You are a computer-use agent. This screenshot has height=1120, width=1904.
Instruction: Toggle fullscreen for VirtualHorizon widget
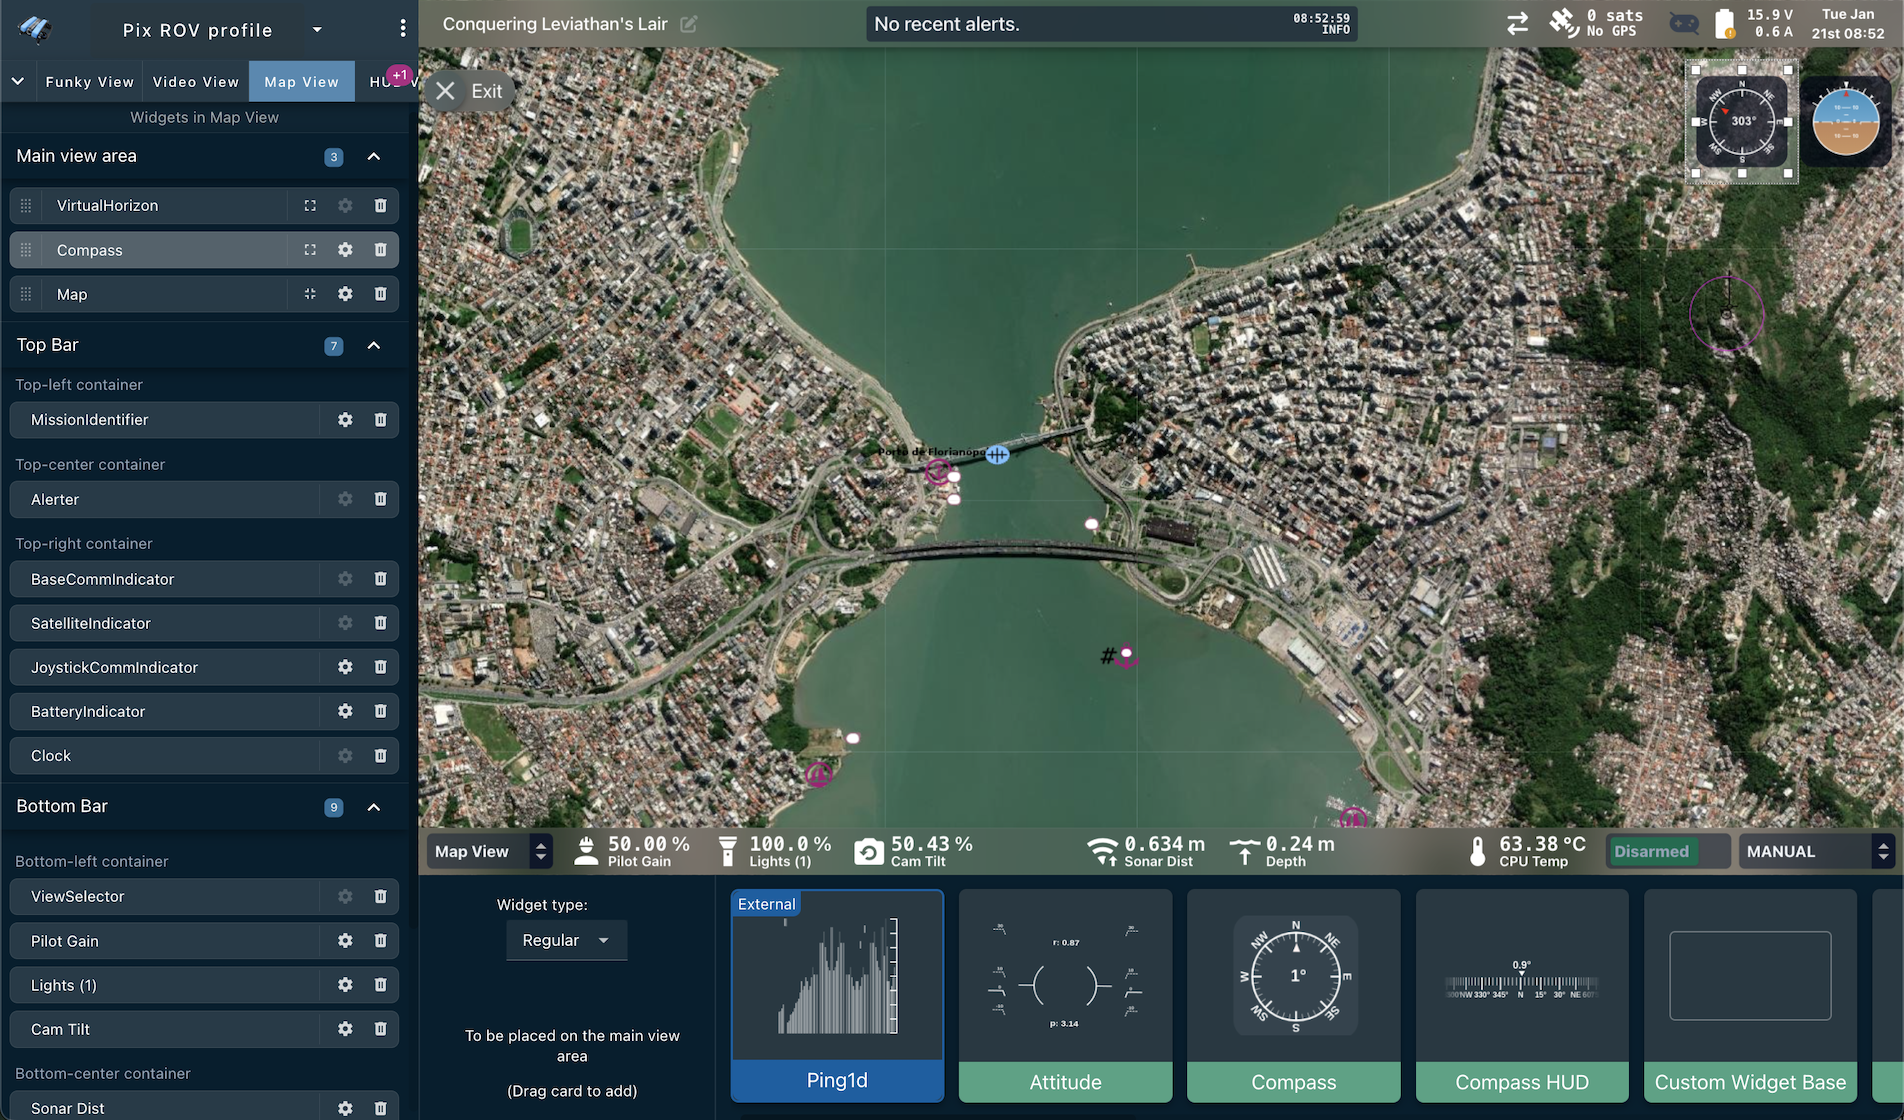310,206
